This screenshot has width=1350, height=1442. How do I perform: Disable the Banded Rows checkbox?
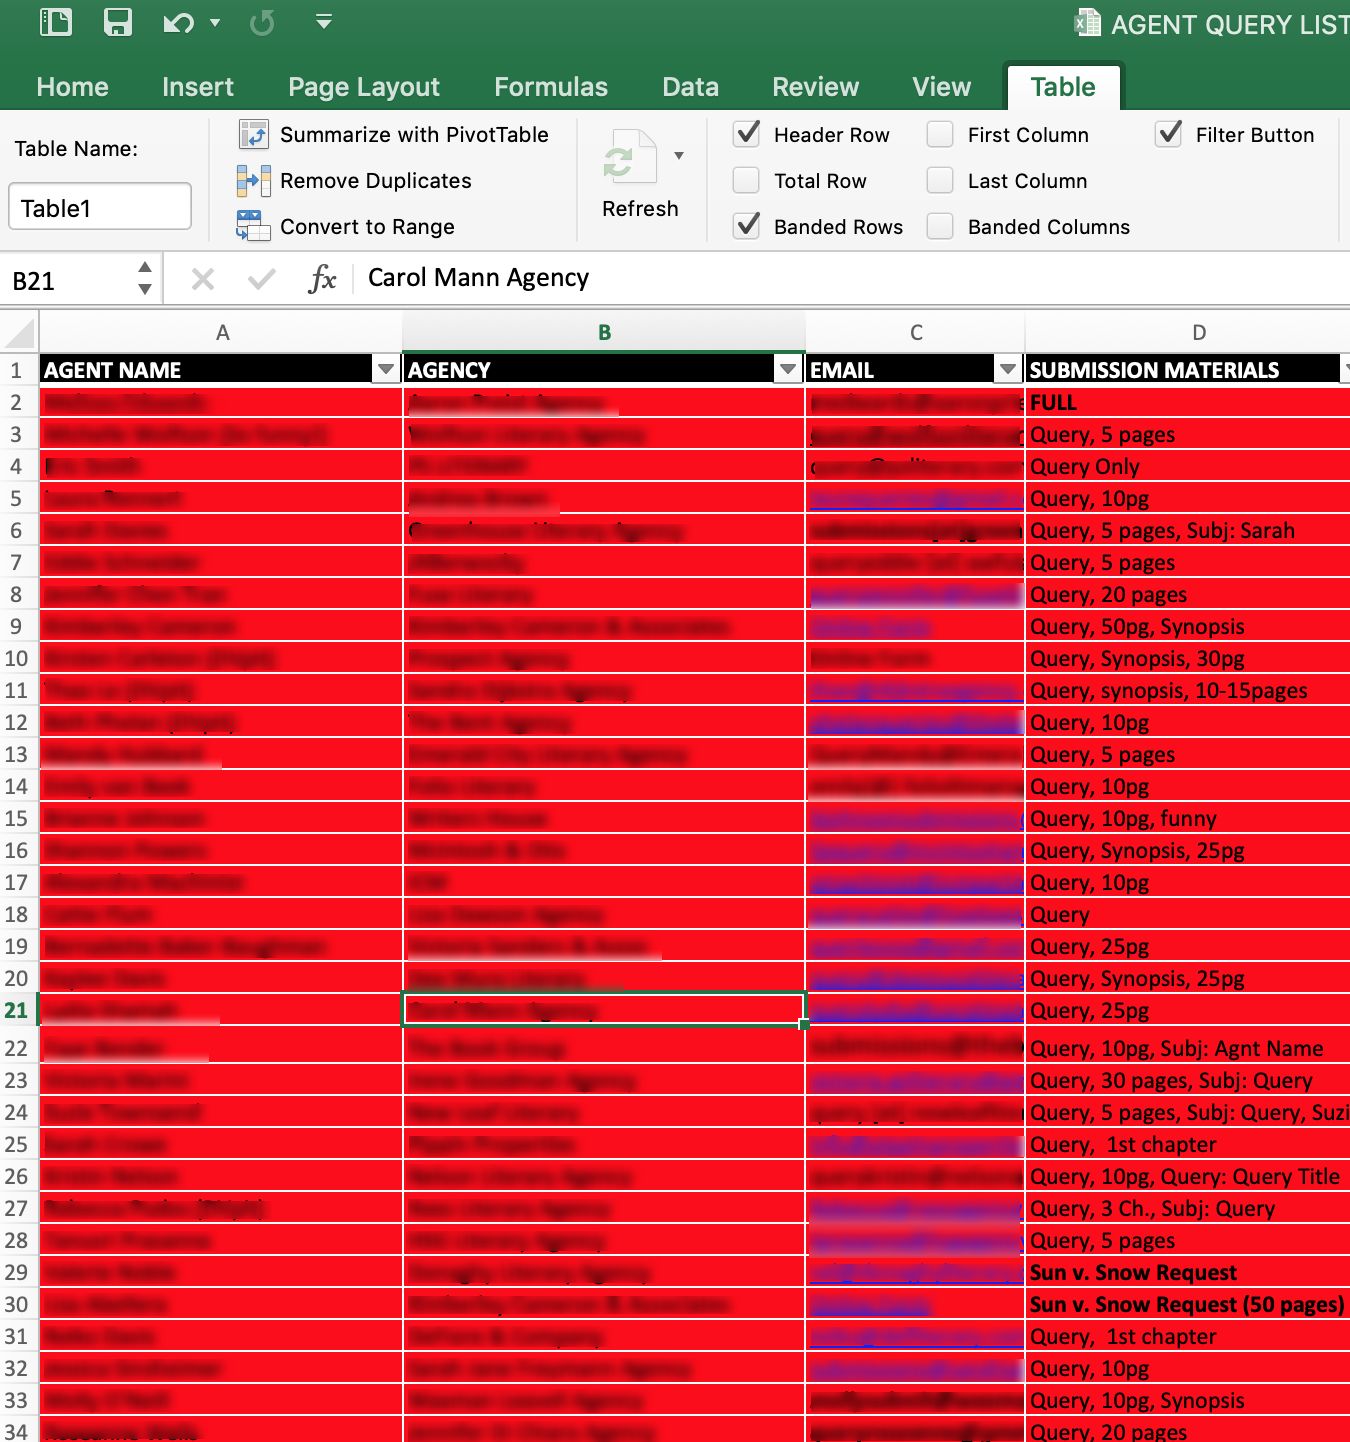pos(747,226)
